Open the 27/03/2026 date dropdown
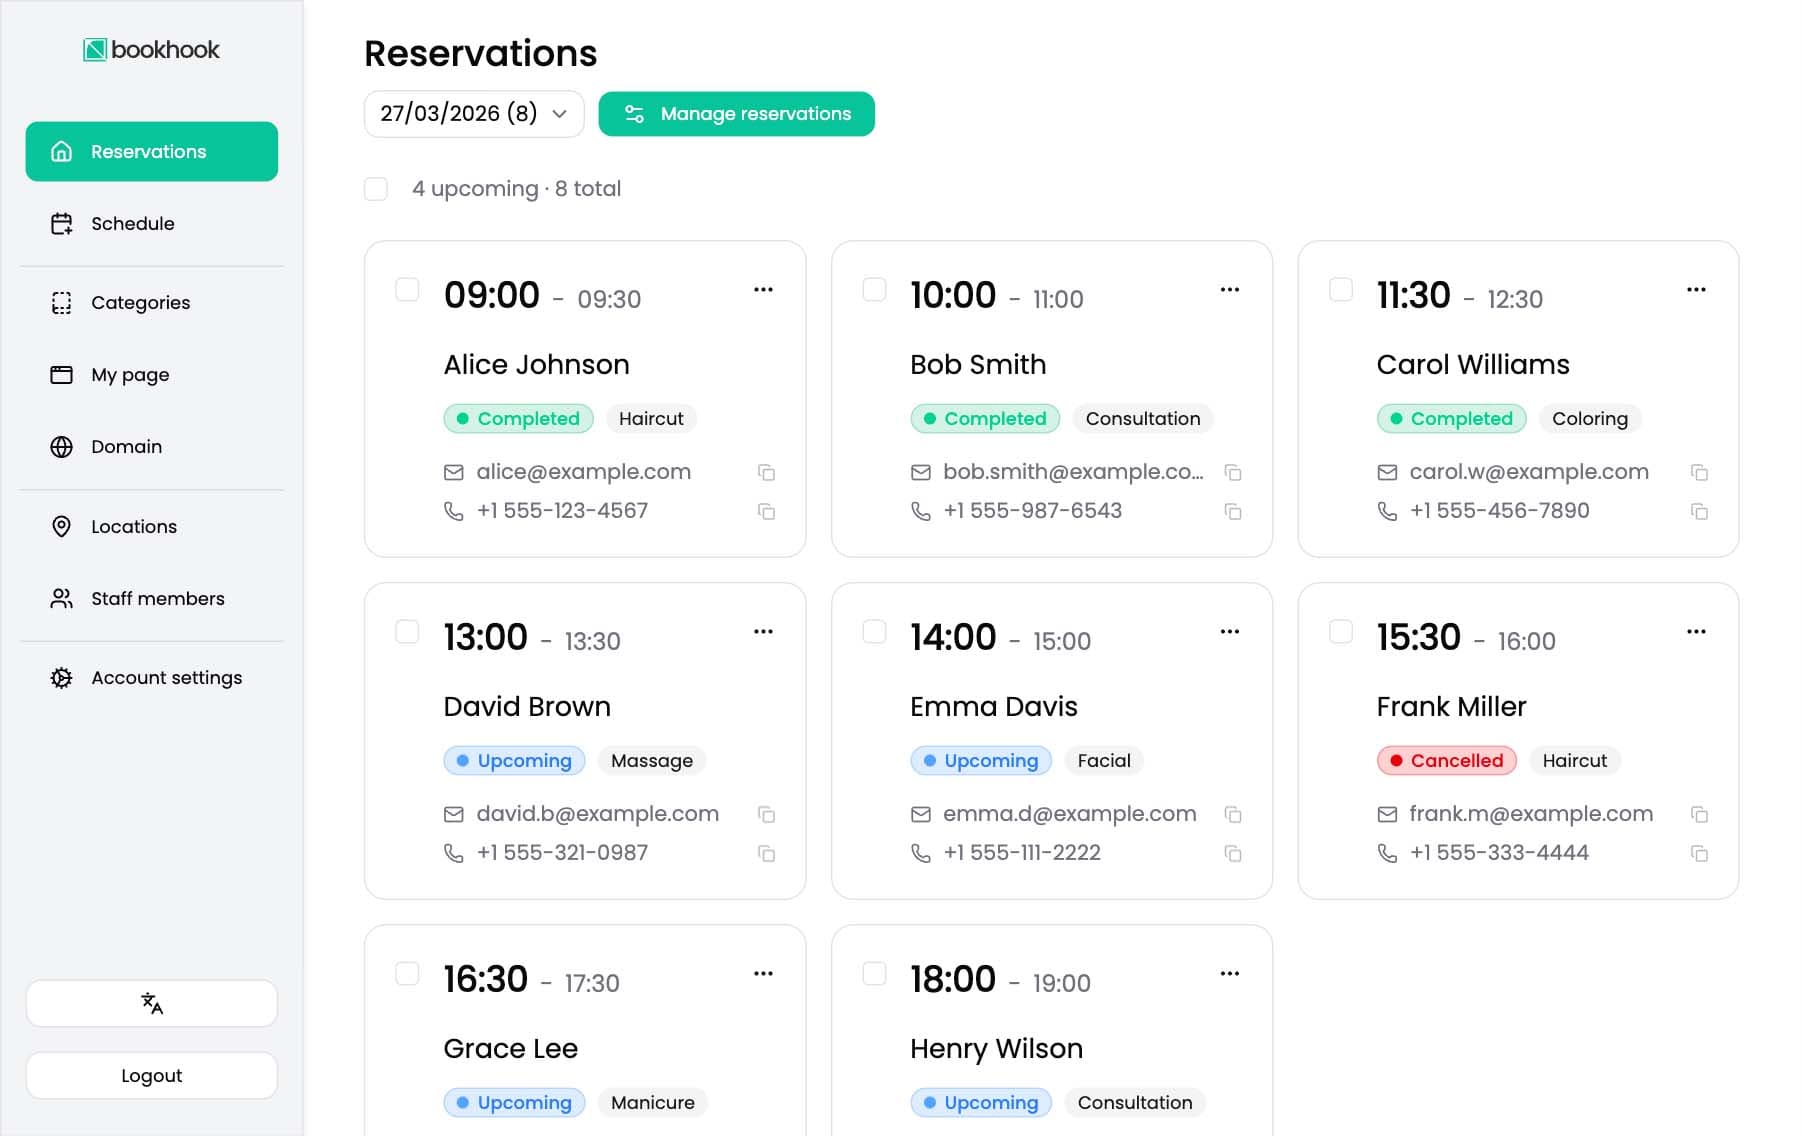The height and width of the screenshot is (1136, 1802). coord(473,113)
